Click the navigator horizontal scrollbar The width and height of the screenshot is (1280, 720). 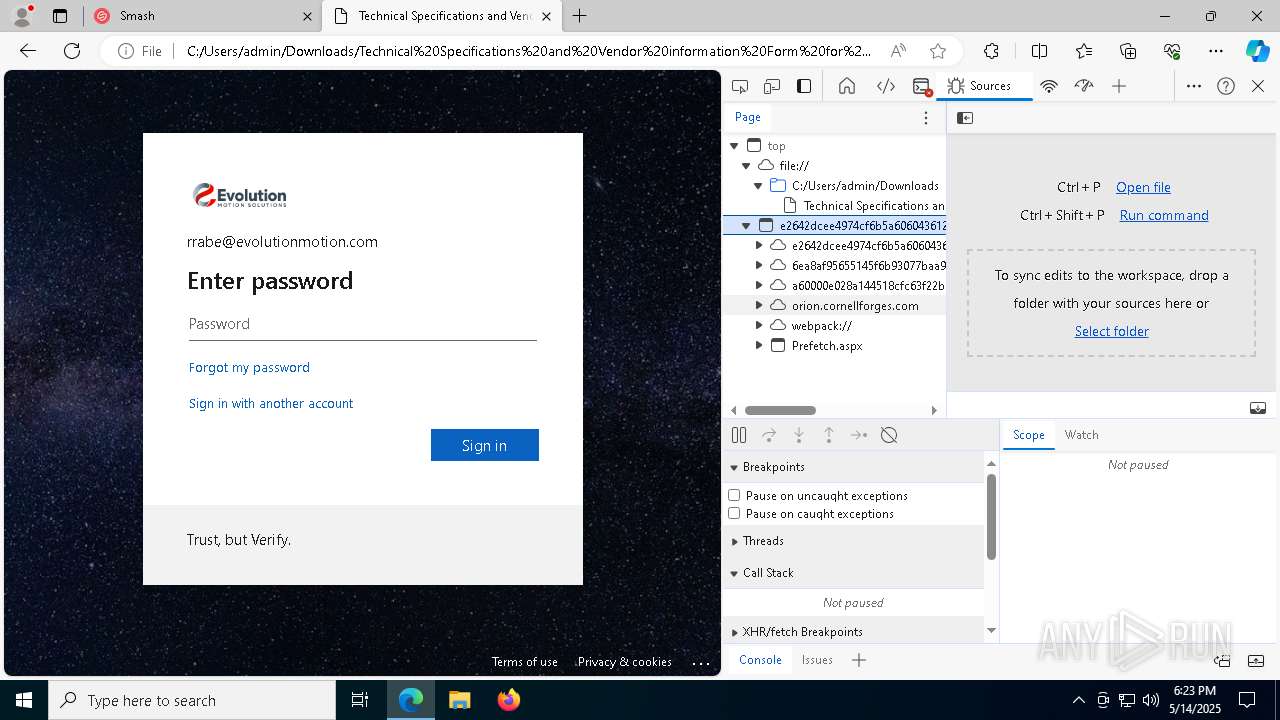point(780,410)
